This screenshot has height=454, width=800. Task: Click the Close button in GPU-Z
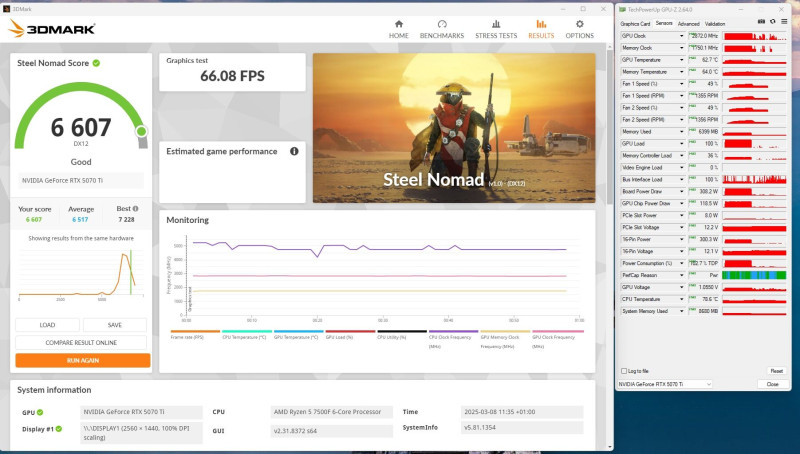[772, 384]
